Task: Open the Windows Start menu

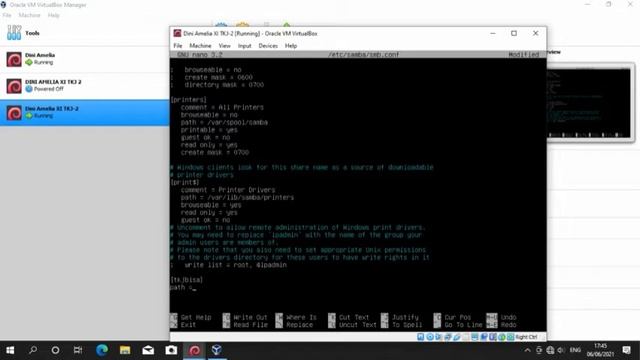Action: 10,350
